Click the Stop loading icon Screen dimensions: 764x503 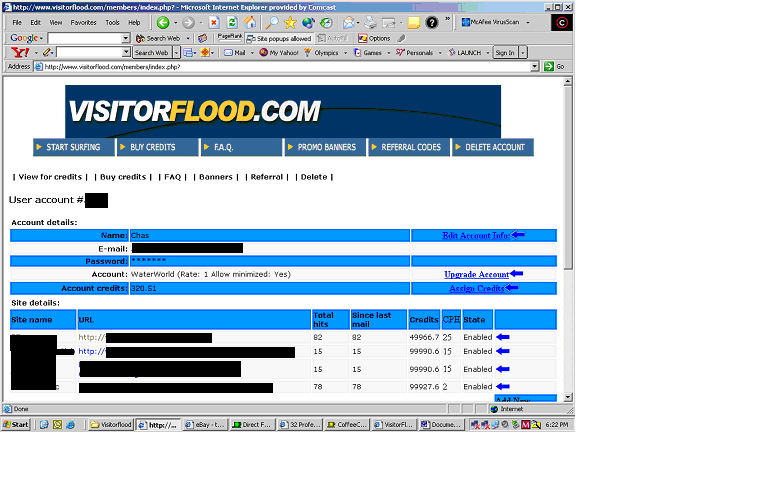pyautogui.click(x=214, y=22)
